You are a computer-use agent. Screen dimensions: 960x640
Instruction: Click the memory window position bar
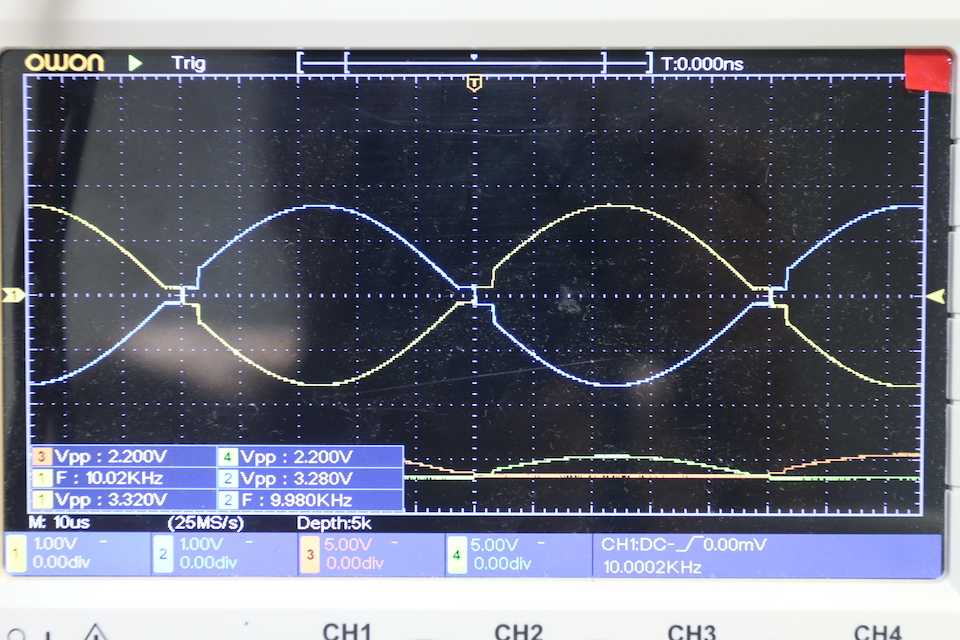[475, 62]
